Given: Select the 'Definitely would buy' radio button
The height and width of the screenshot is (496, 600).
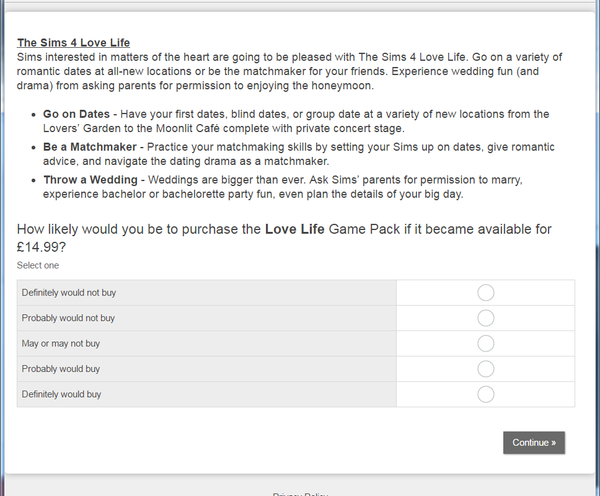Looking at the screenshot, I should pyautogui.click(x=486, y=394).
